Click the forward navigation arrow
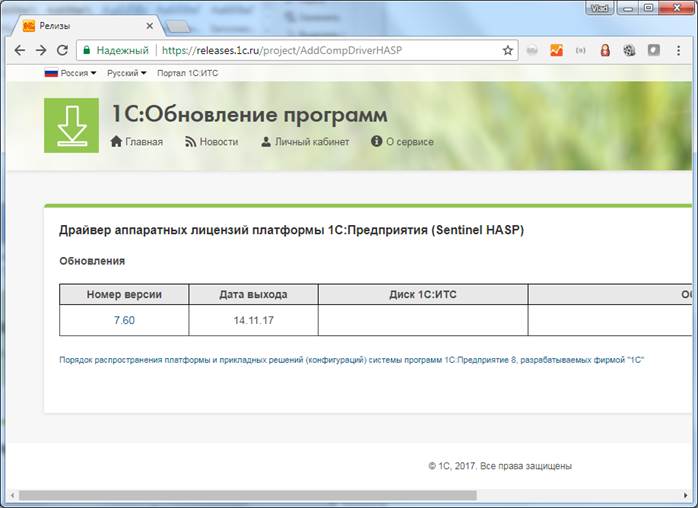 tap(41, 50)
